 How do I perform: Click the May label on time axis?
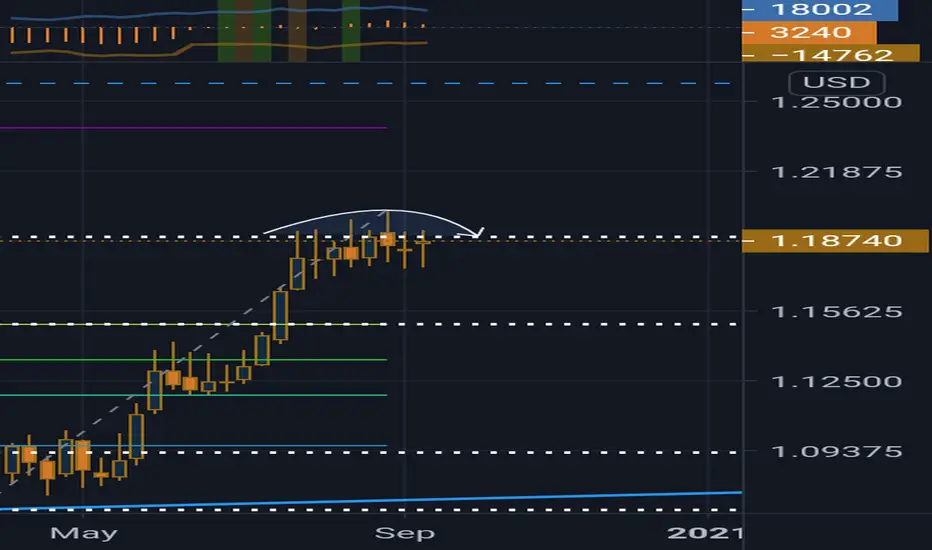point(84,533)
